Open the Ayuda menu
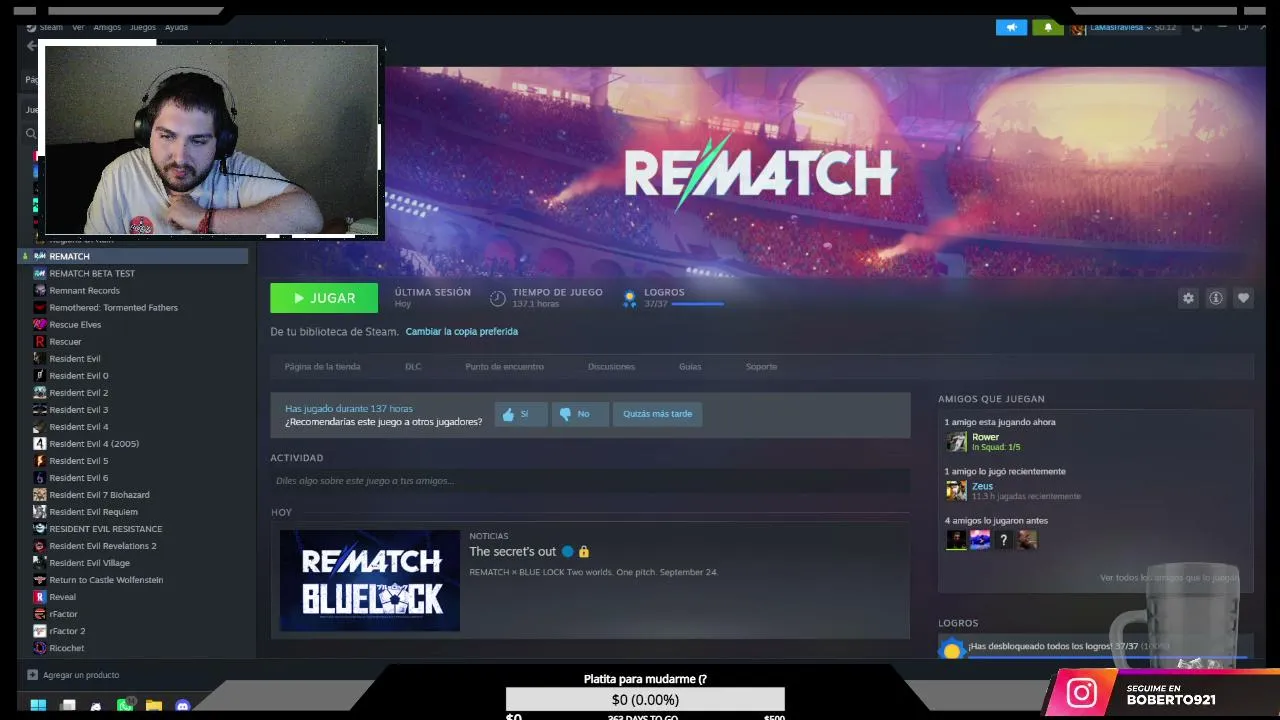Viewport: 1280px width, 720px height. (x=176, y=27)
